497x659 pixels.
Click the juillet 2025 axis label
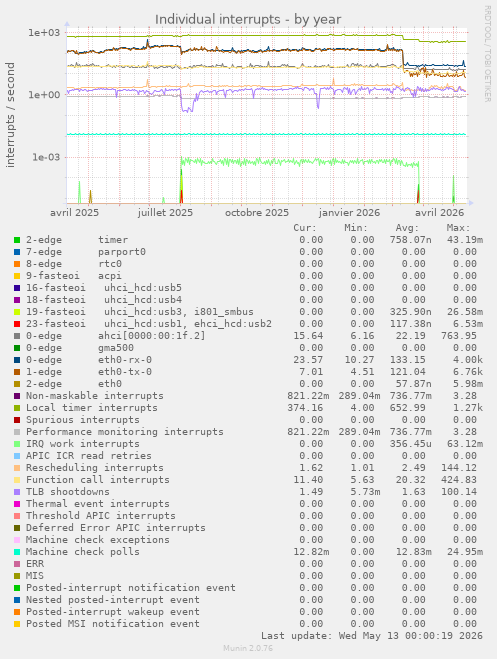165,213
